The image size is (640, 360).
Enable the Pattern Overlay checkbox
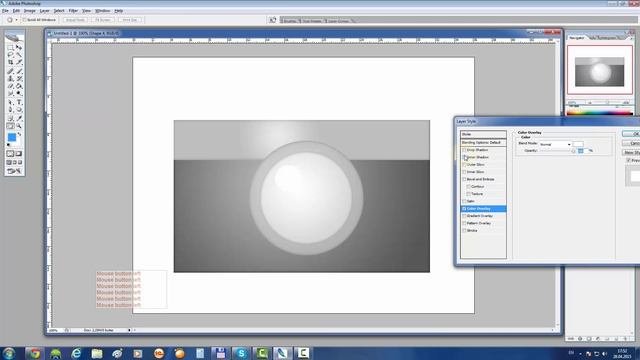pyautogui.click(x=464, y=223)
